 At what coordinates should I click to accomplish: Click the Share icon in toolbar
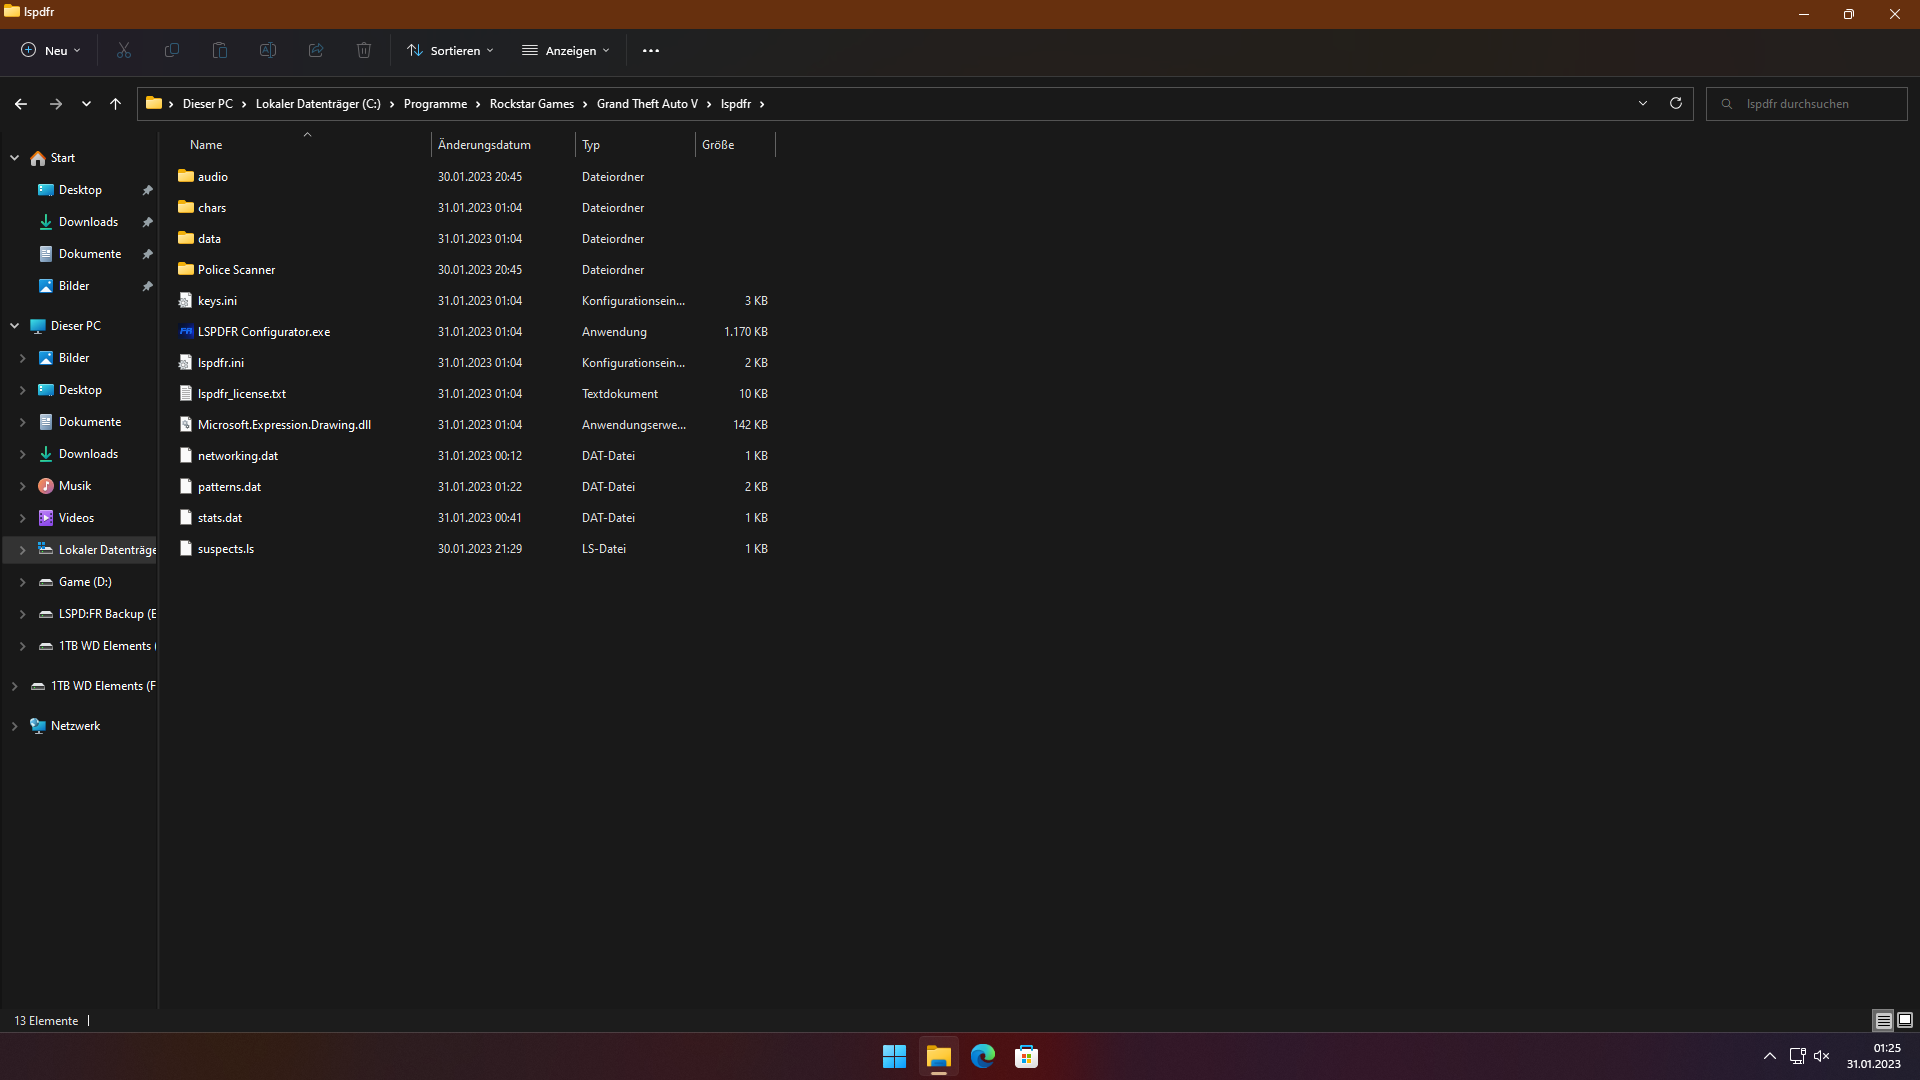coord(316,50)
